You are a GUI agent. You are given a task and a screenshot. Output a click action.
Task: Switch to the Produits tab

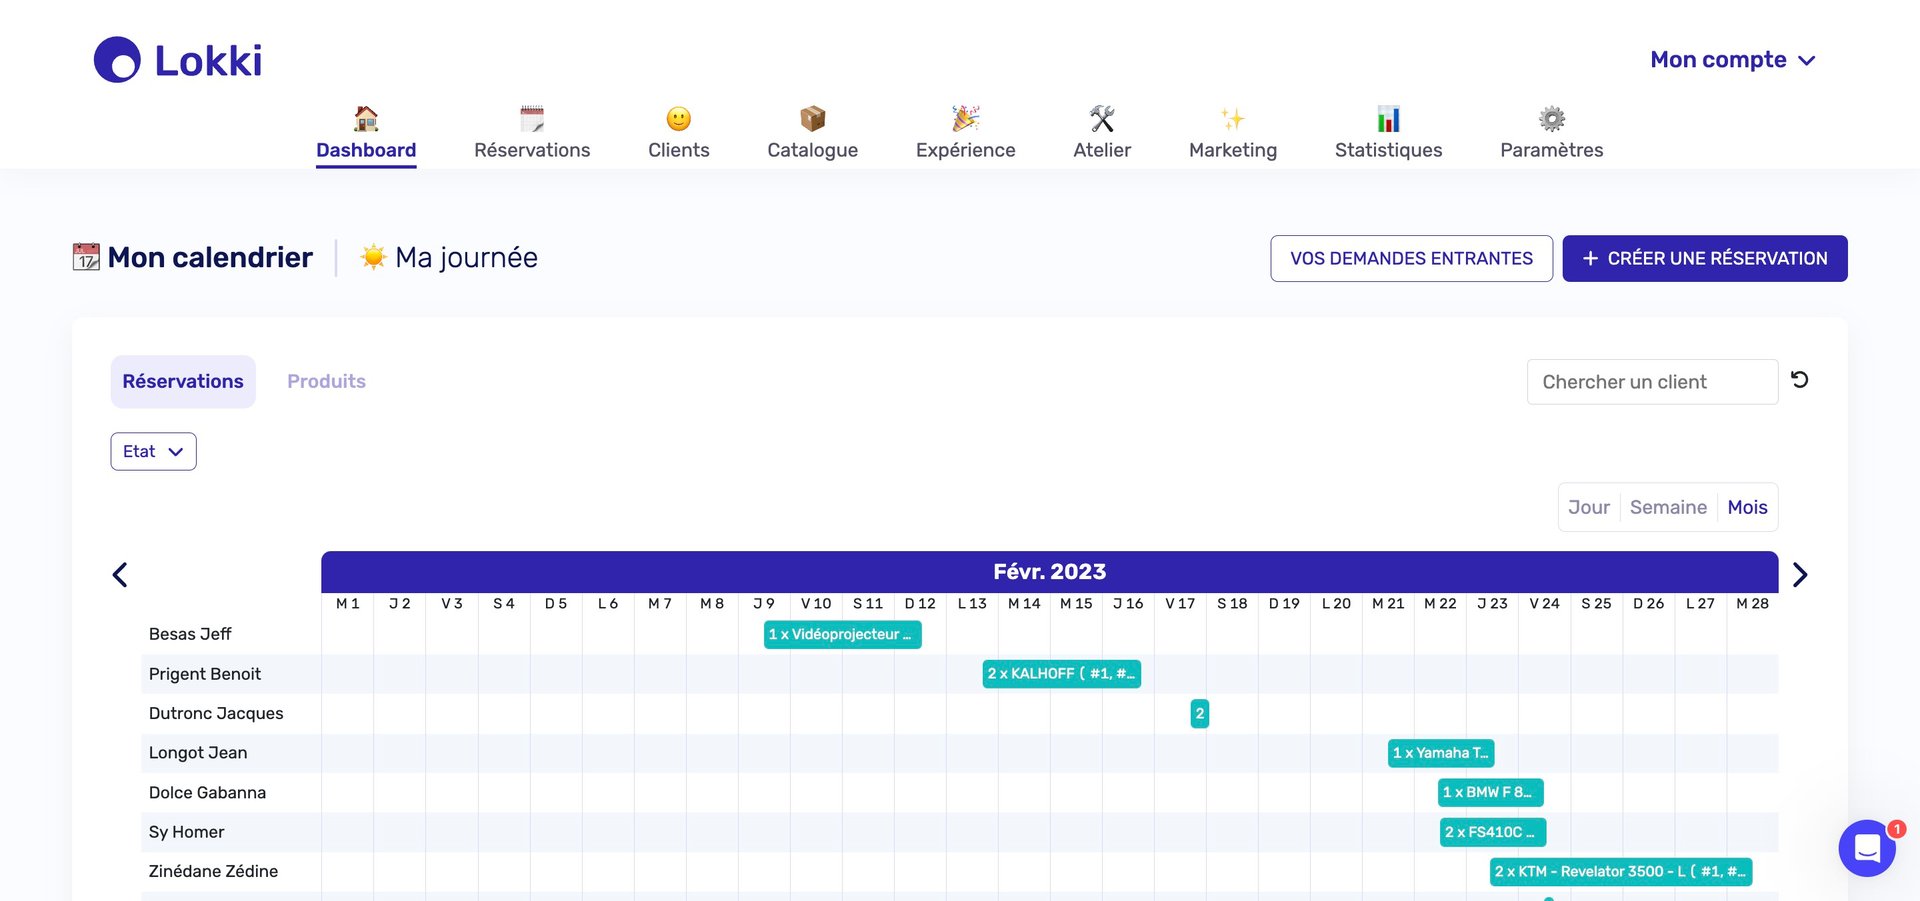[x=326, y=381]
